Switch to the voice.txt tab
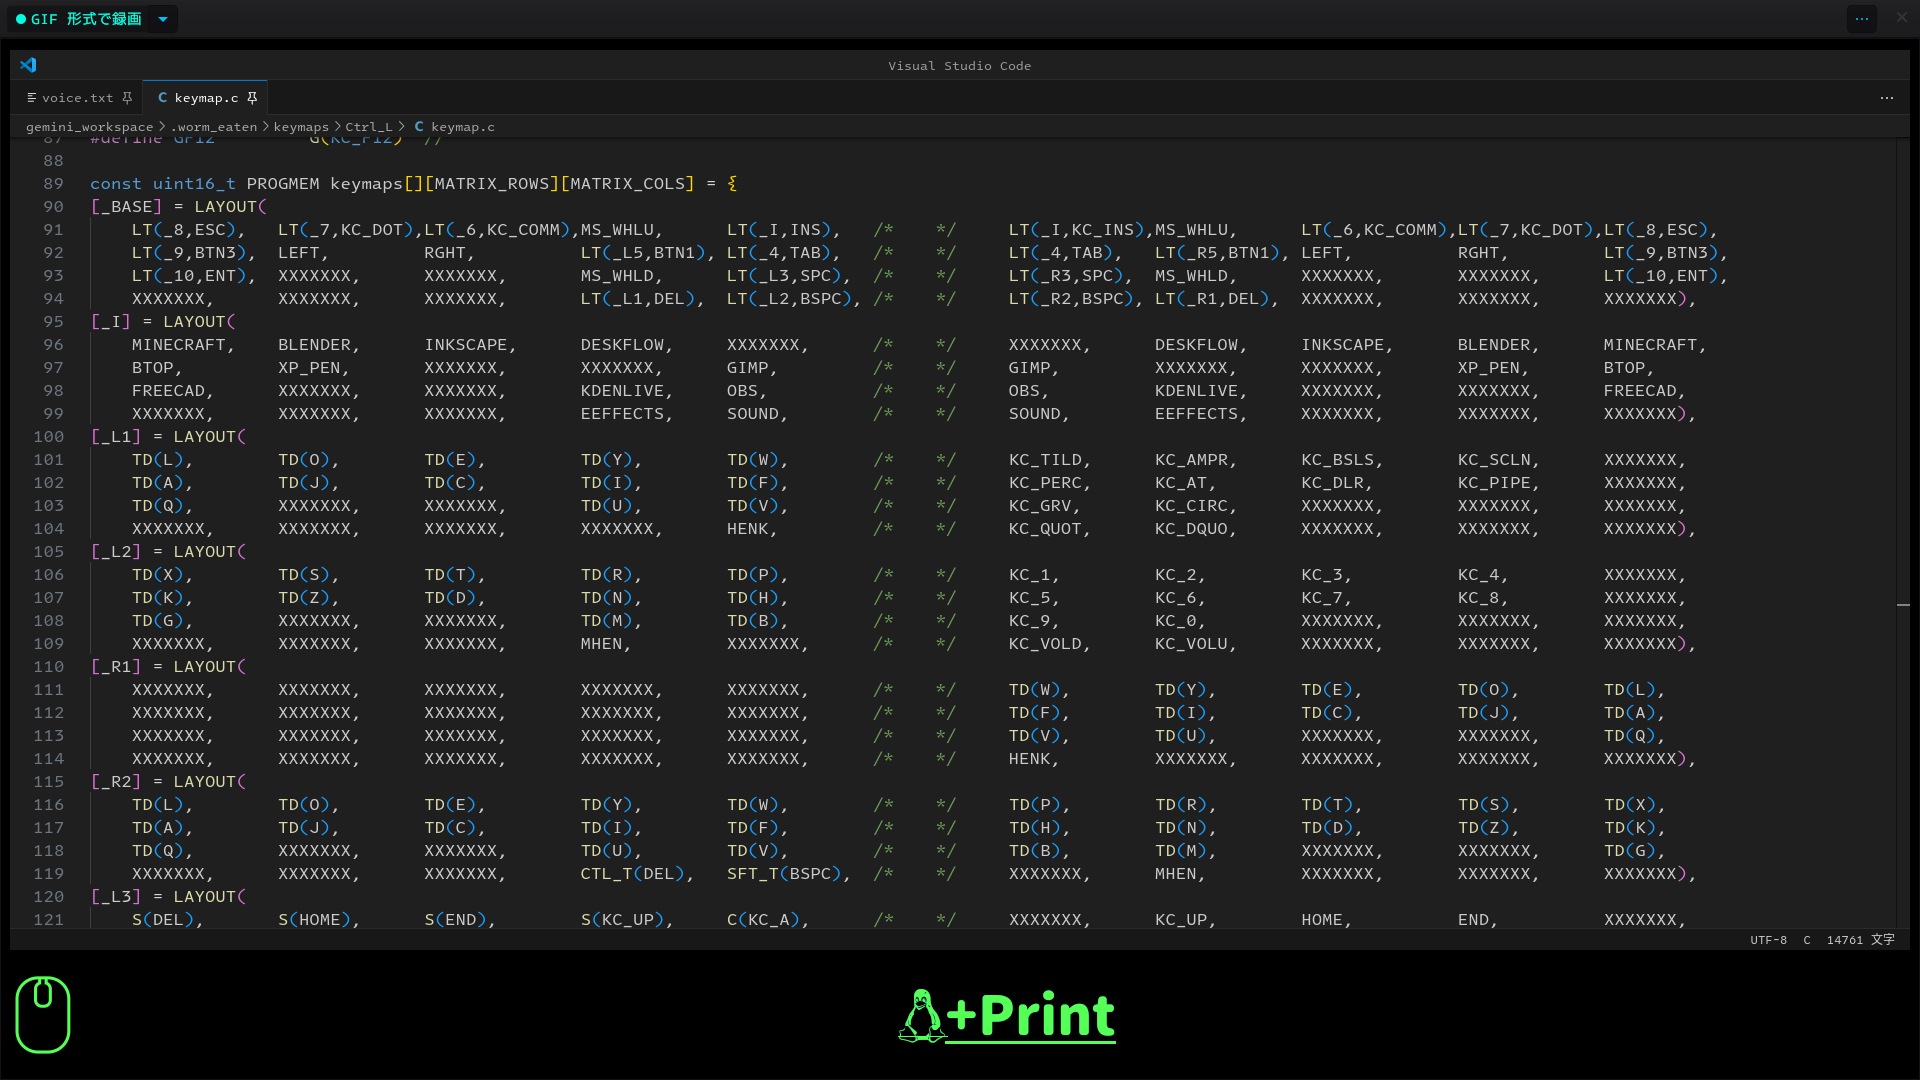This screenshot has width=1920, height=1080. (77, 98)
